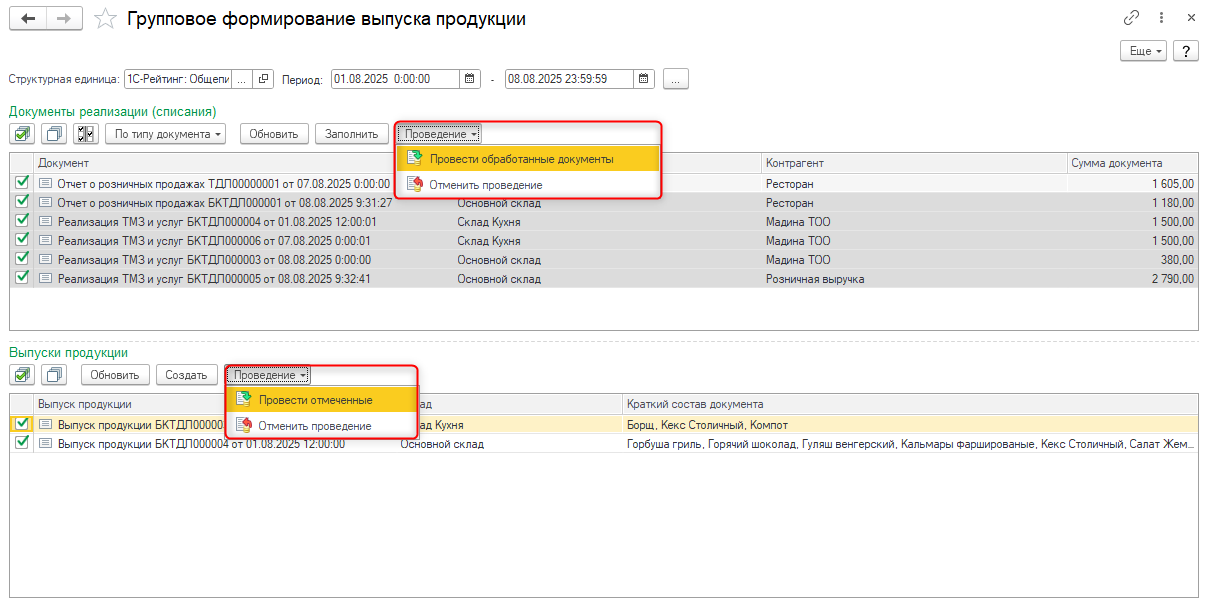Toggle checkbox for Выпуск продукции with Борщ, Кекс

pyautogui.click(x=22, y=424)
